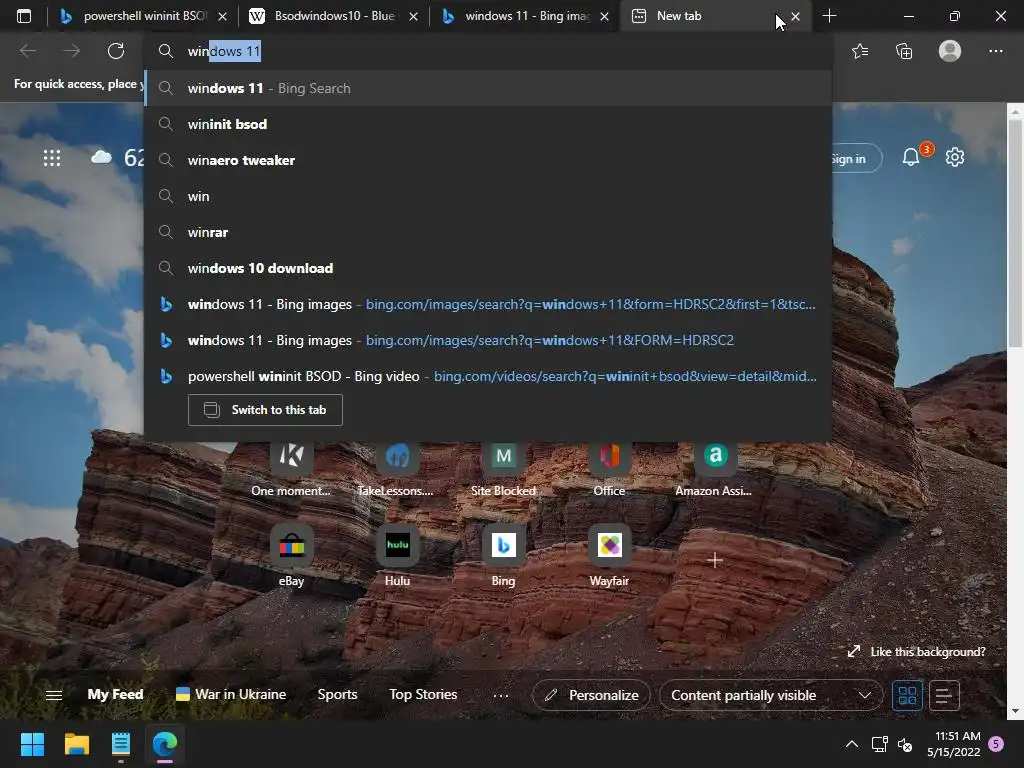
Task: Switch feed to grid view
Action: (x=907, y=696)
